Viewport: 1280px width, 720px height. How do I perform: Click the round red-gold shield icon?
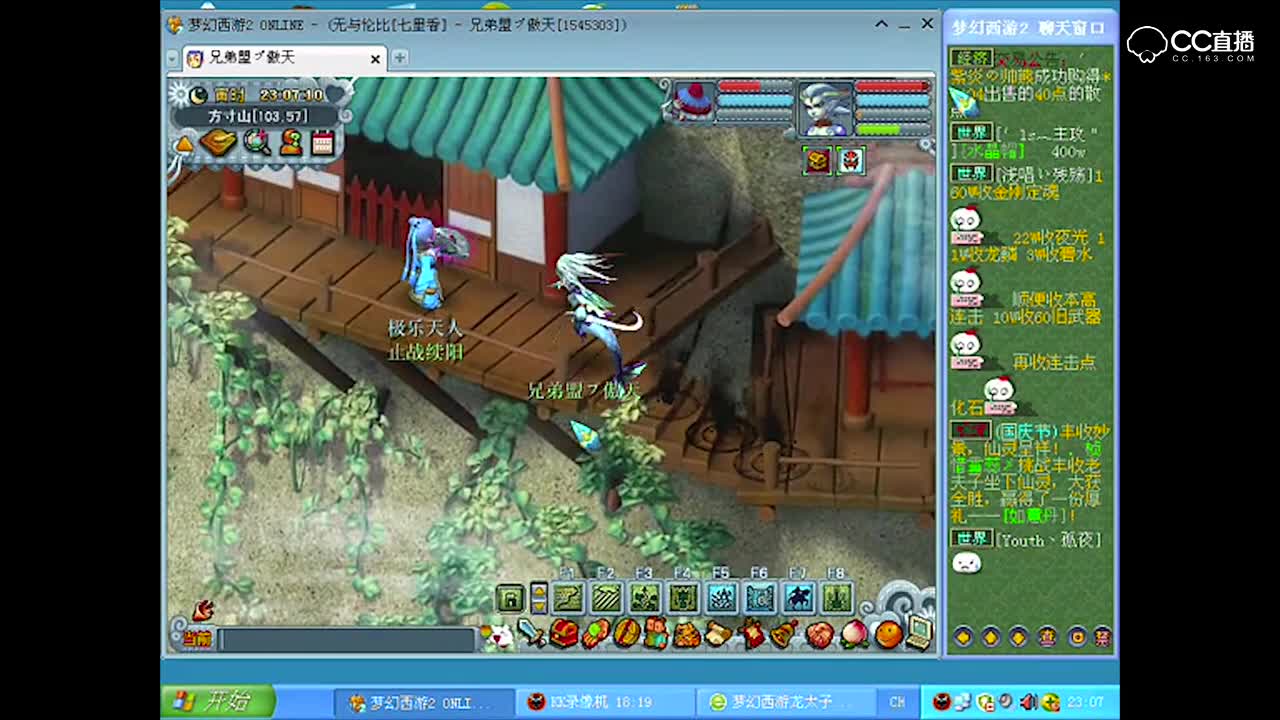pyautogui.click(x=626, y=634)
